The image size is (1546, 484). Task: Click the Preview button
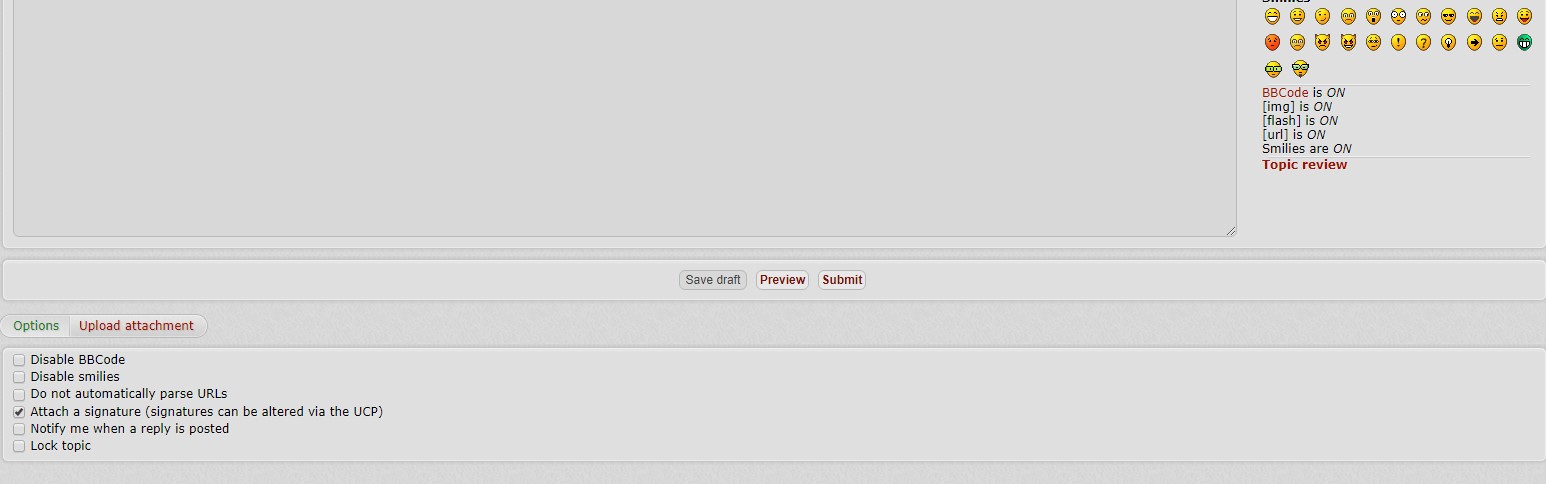(782, 280)
